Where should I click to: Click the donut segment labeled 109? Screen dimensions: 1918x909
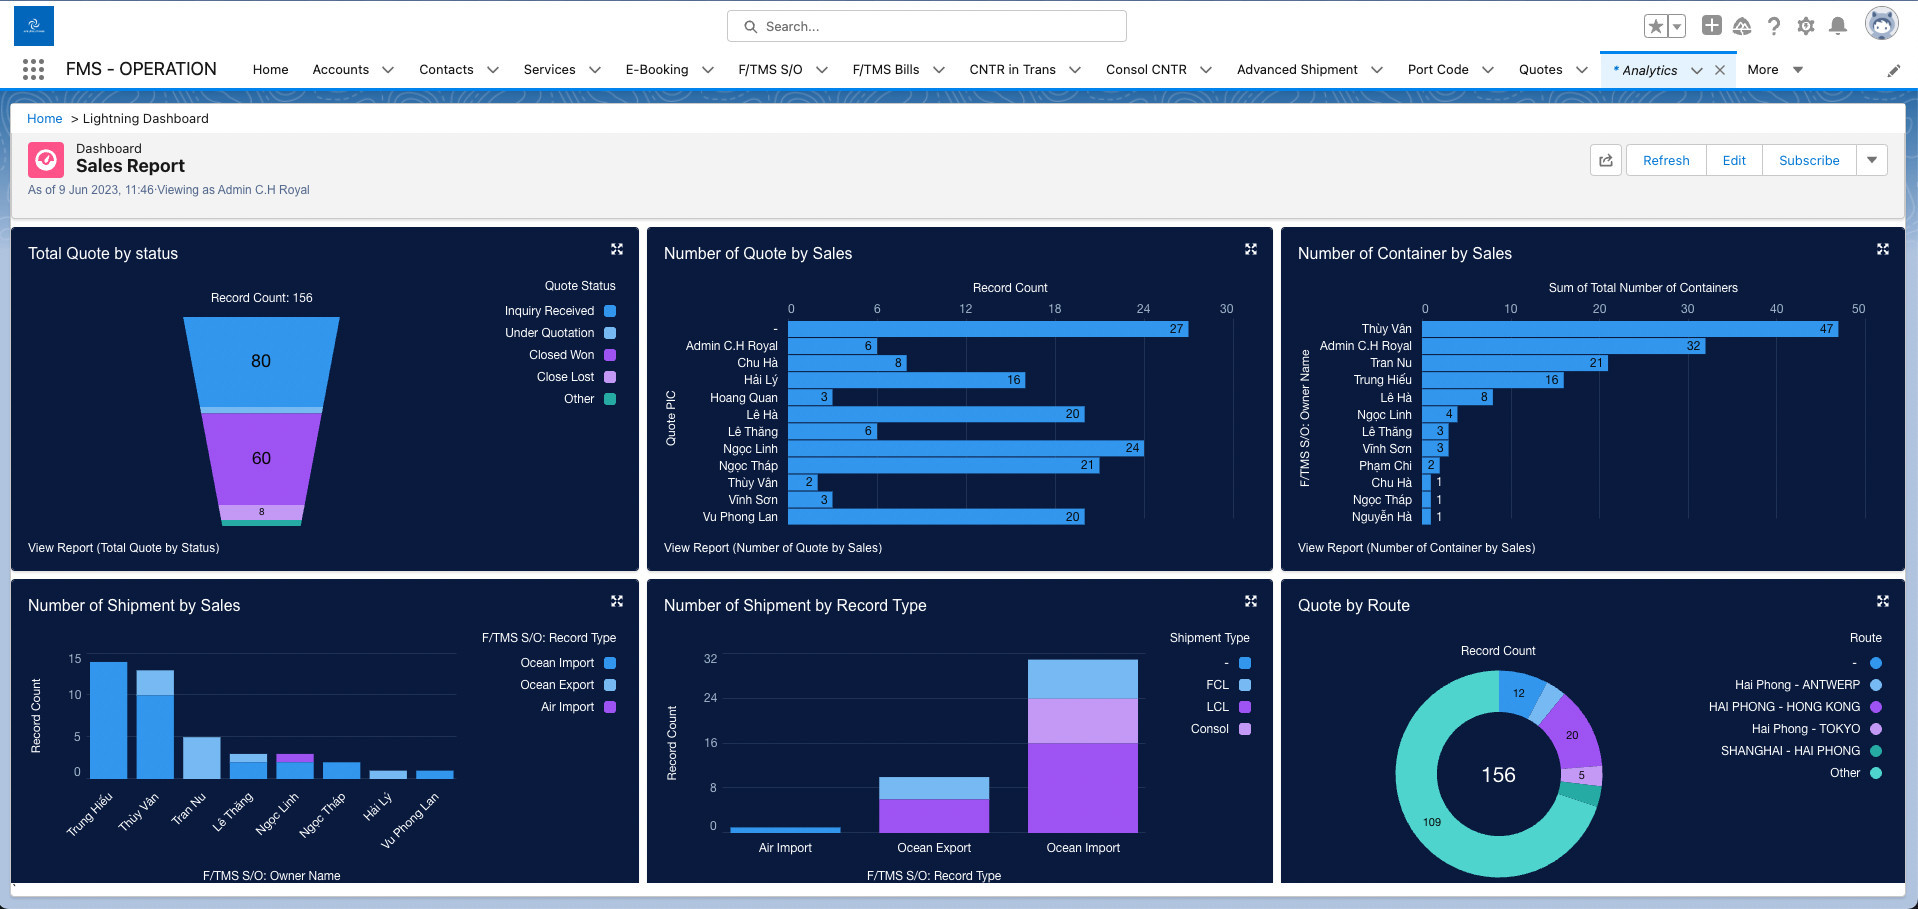point(1432,820)
